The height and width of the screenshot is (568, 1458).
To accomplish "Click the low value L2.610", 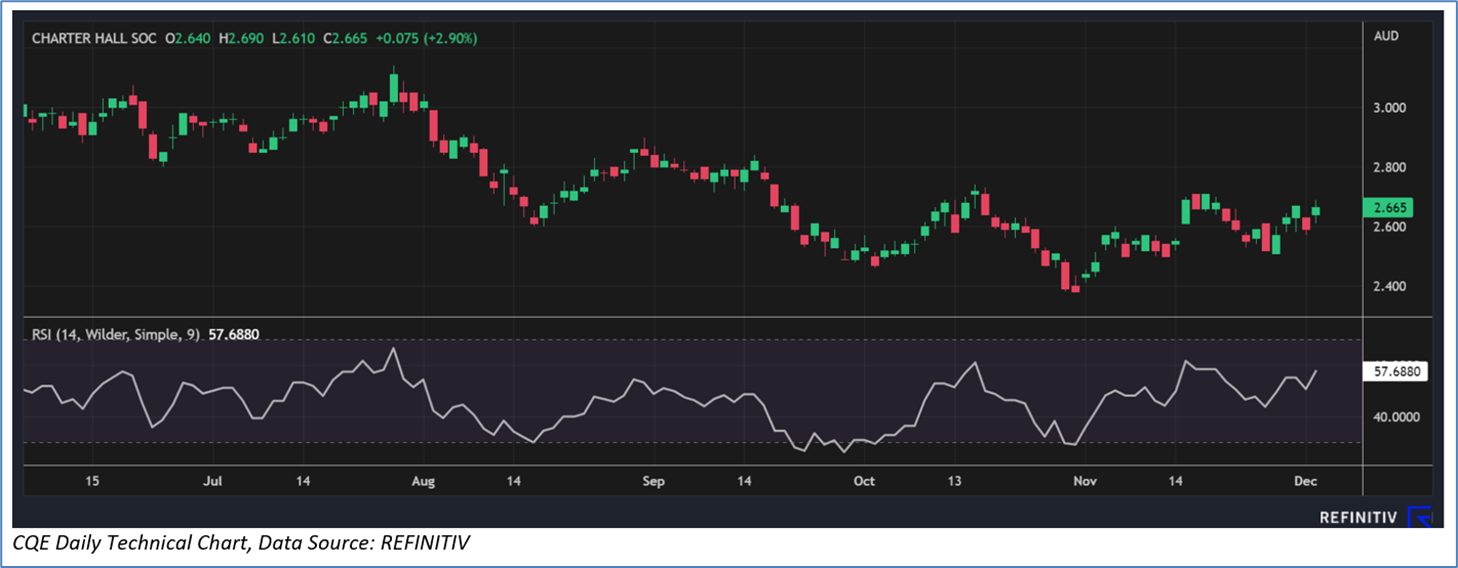I will (294, 38).
